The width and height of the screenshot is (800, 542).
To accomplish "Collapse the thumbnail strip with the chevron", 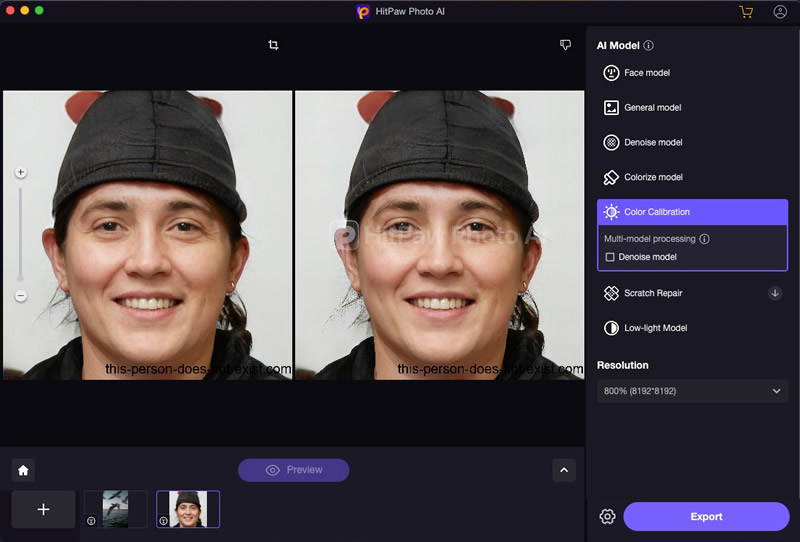I will [x=564, y=470].
